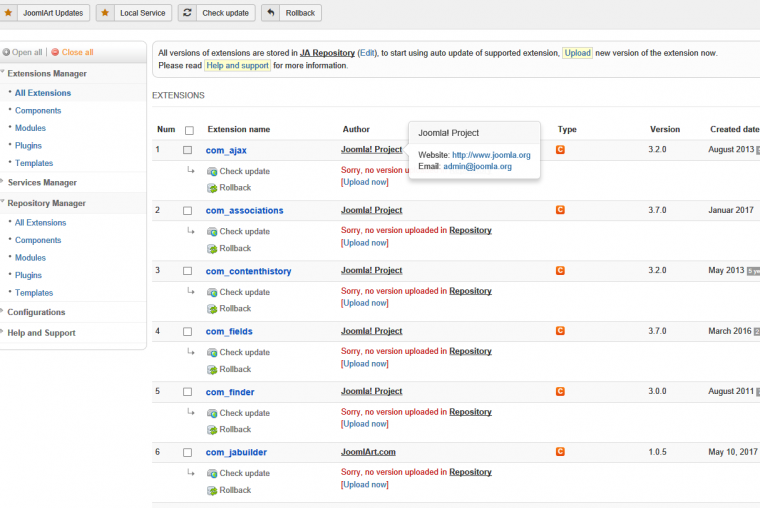Image resolution: width=760 pixels, height=508 pixels.
Task: Click the Check update icon under com_finder
Action: point(212,413)
